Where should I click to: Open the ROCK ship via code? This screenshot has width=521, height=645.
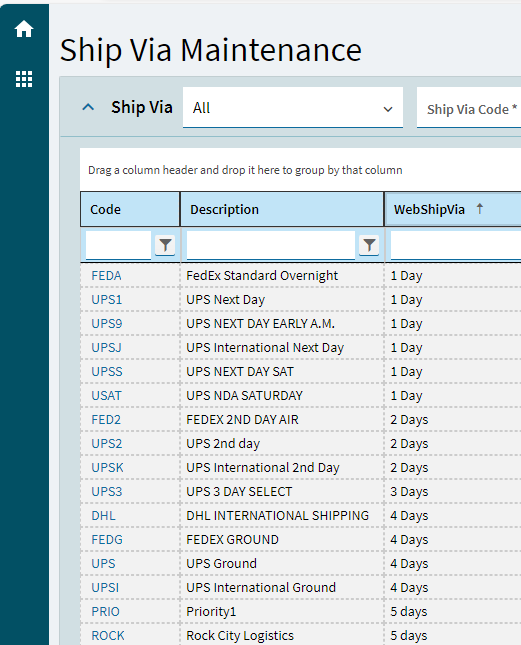point(108,636)
